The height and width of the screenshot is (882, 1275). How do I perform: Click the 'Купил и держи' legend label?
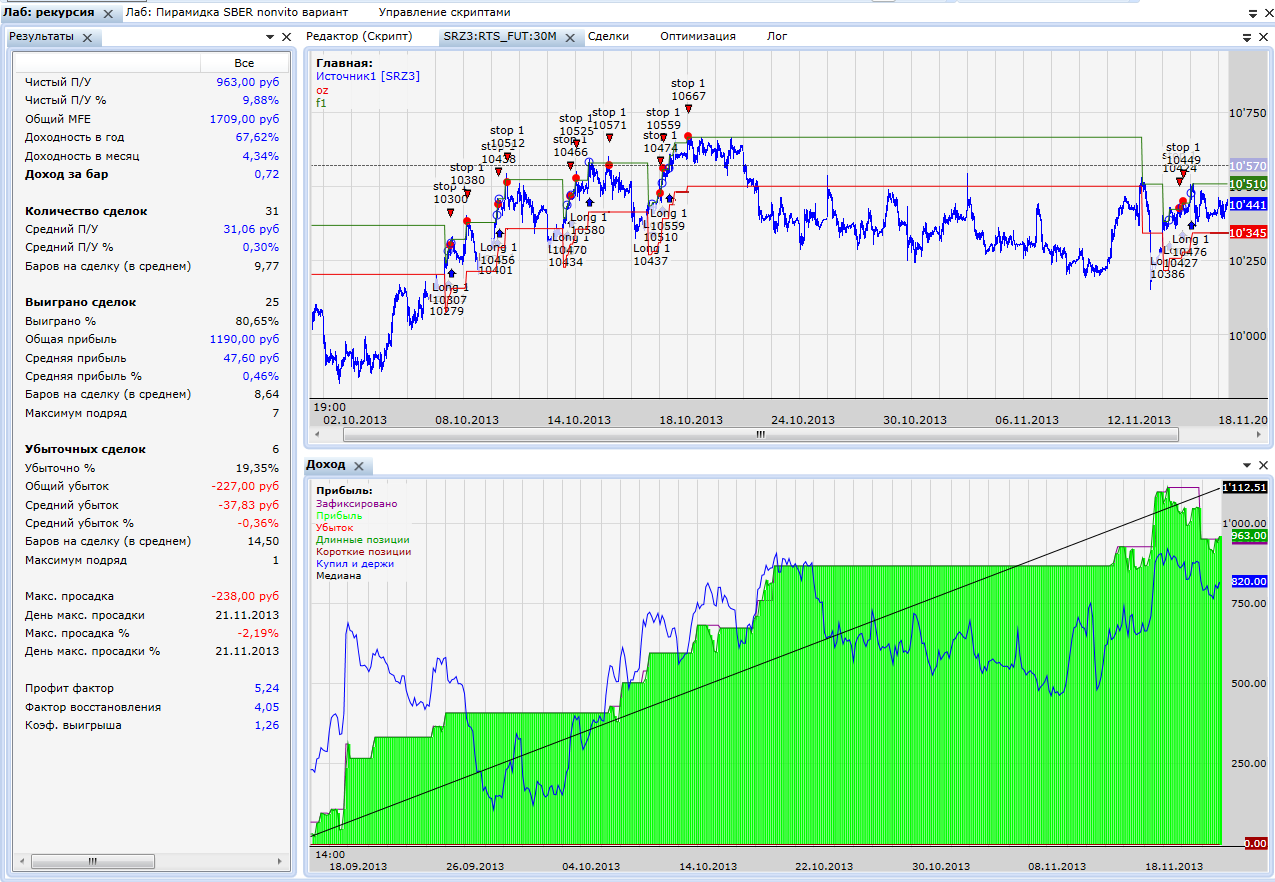349,564
